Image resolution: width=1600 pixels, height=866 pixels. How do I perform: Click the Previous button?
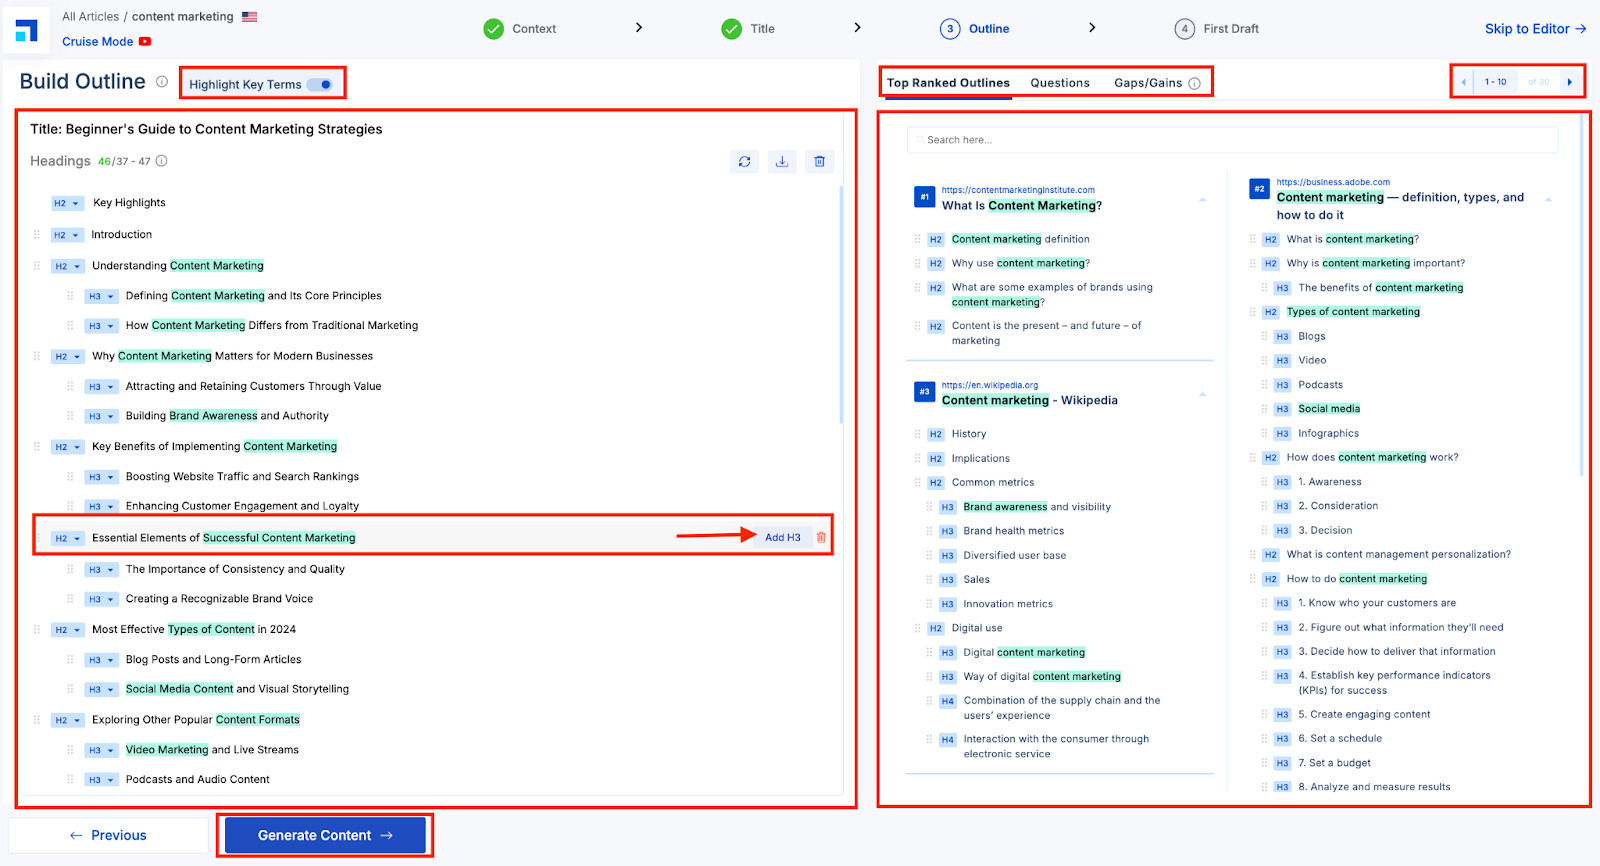(x=108, y=835)
